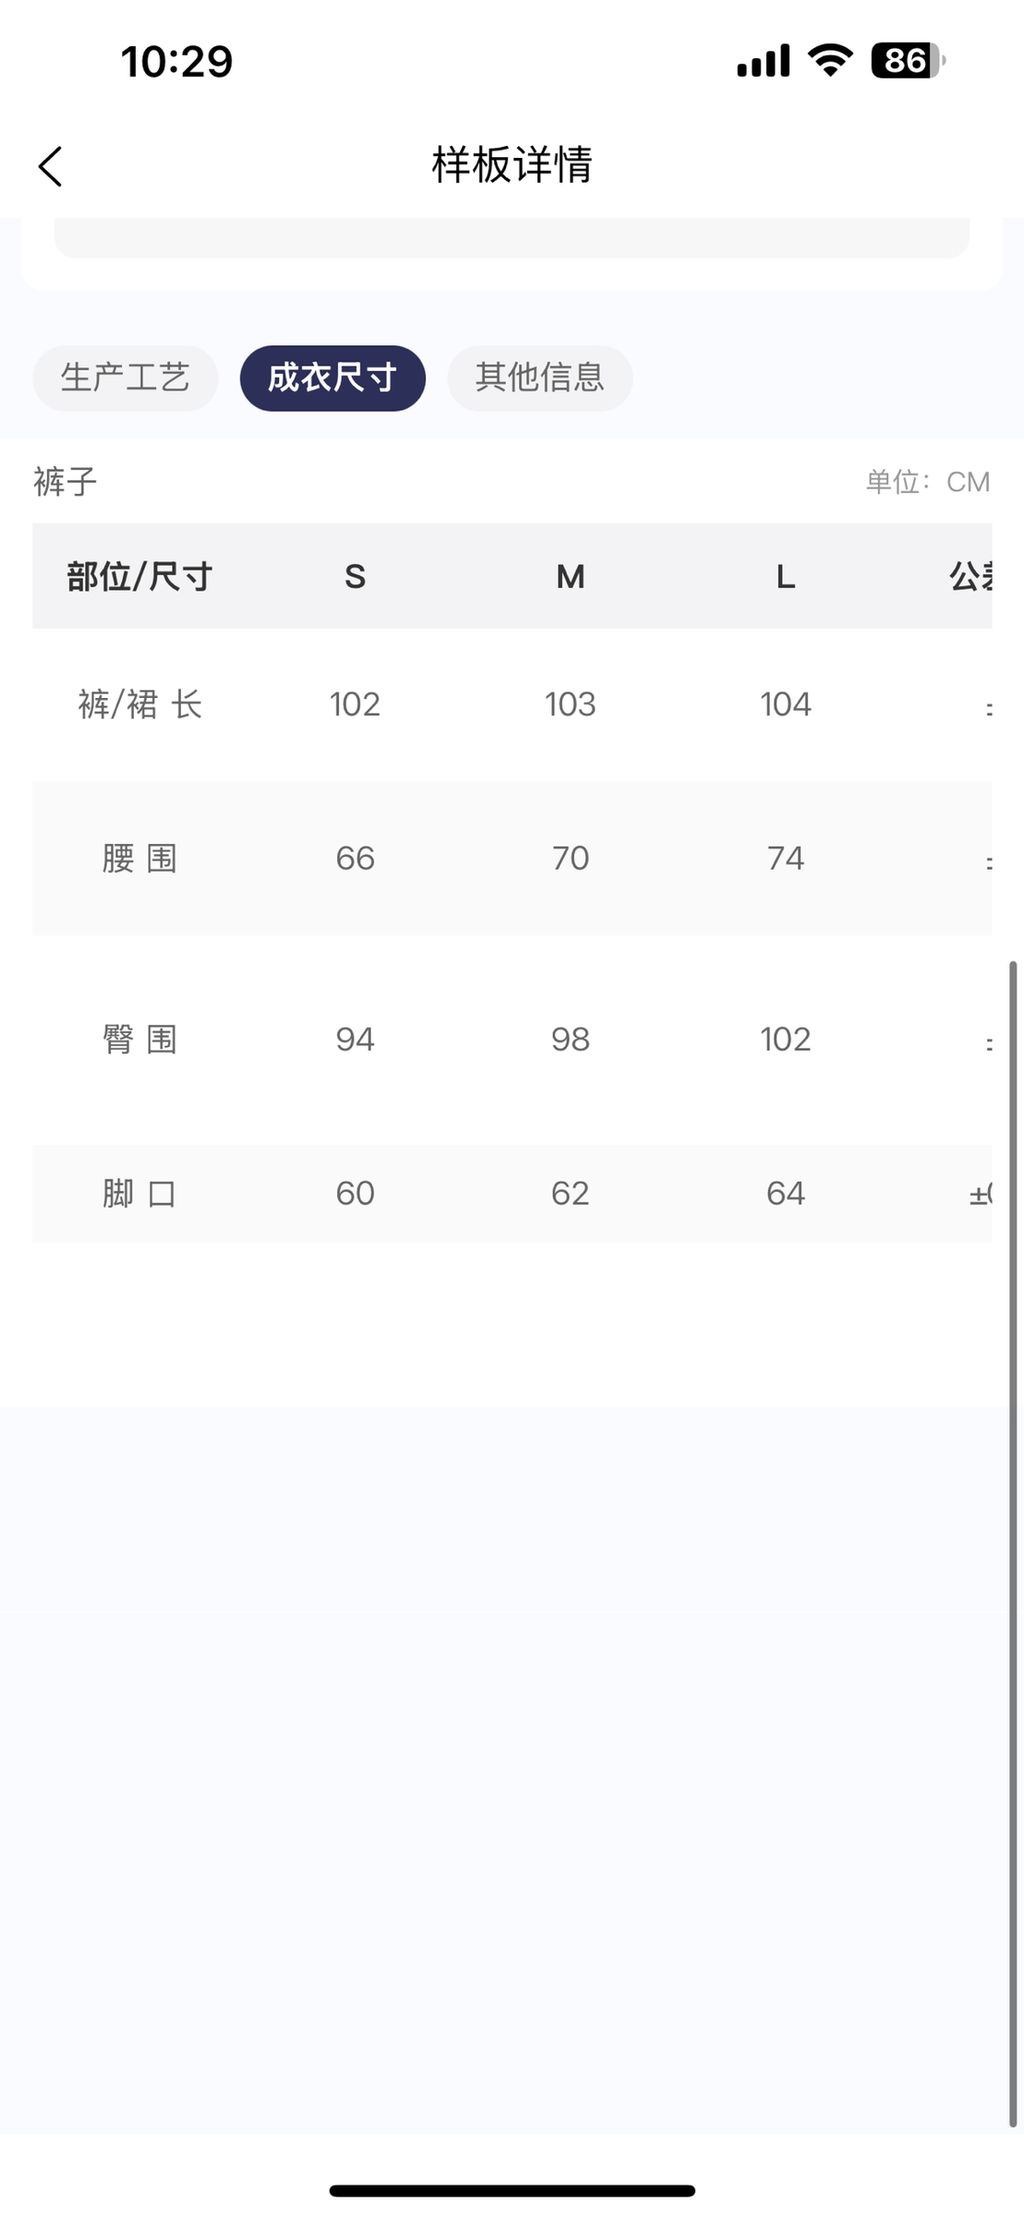Select the 脚口 row label

[x=140, y=1194]
